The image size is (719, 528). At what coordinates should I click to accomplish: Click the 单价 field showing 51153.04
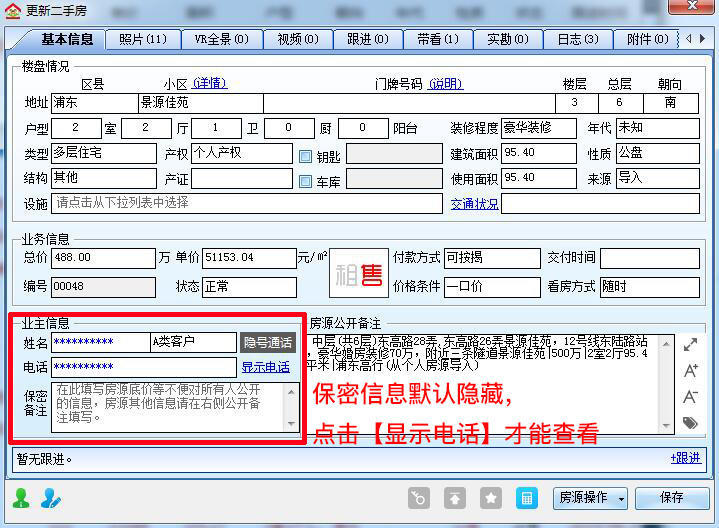click(249, 258)
